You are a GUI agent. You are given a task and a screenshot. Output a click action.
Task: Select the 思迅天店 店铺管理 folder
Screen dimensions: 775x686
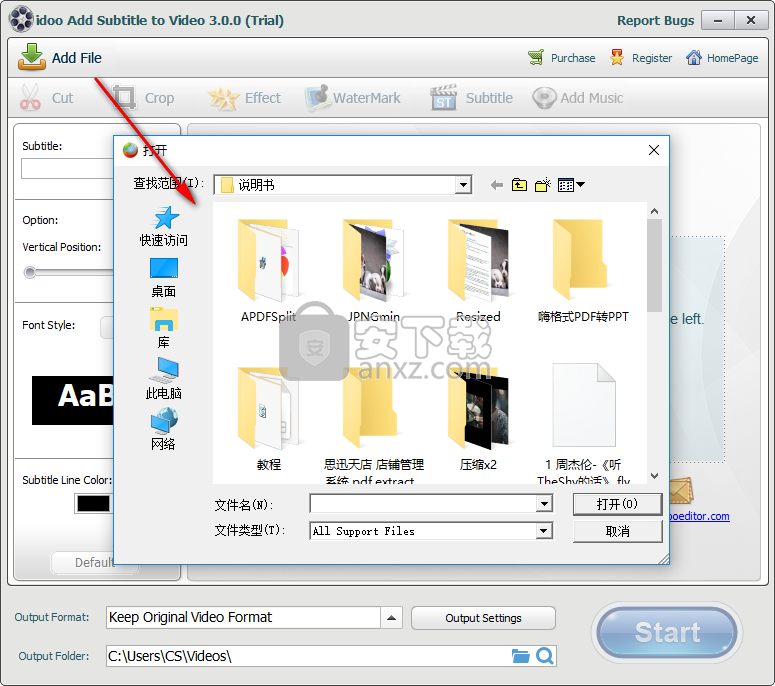click(x=374, y=424)
